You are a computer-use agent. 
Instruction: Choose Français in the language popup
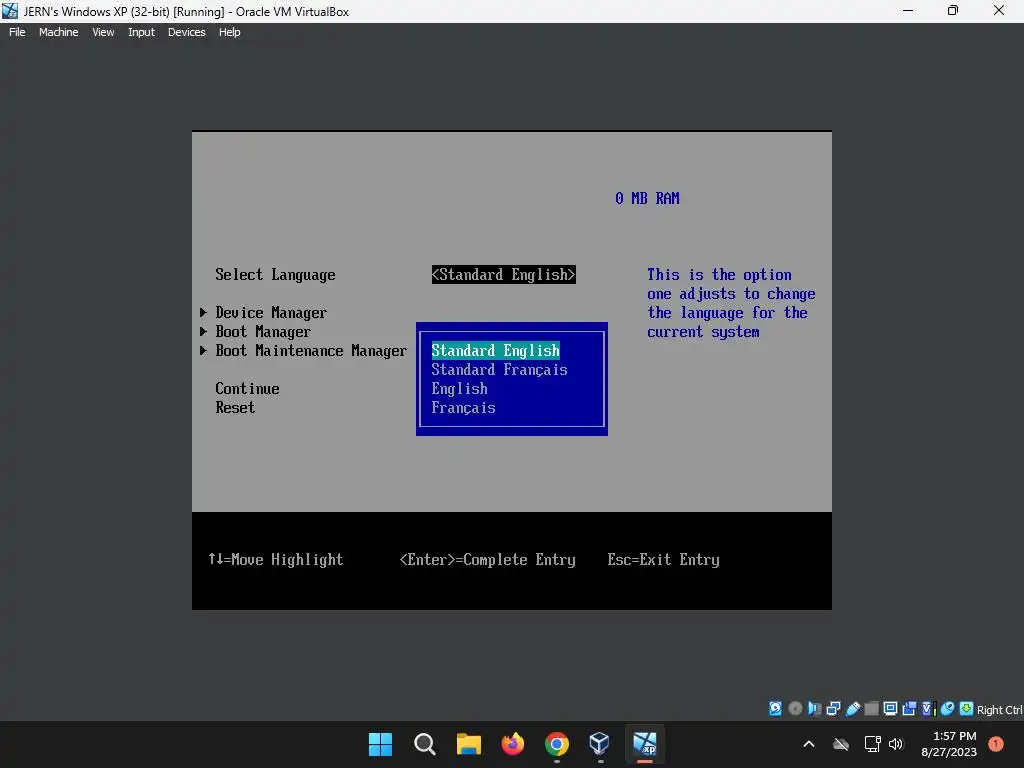point(463,408)
